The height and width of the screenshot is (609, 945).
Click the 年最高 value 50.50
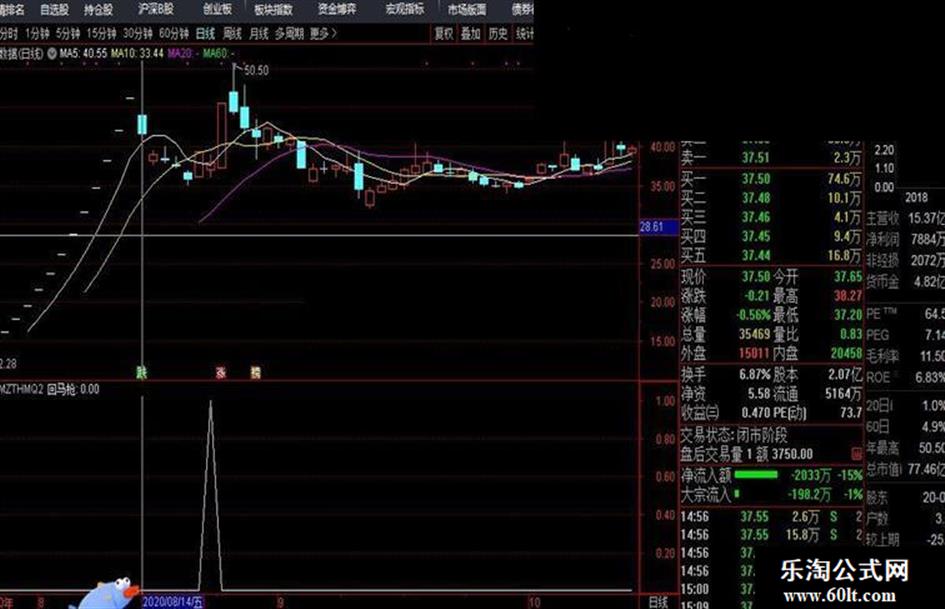point(932,448)
